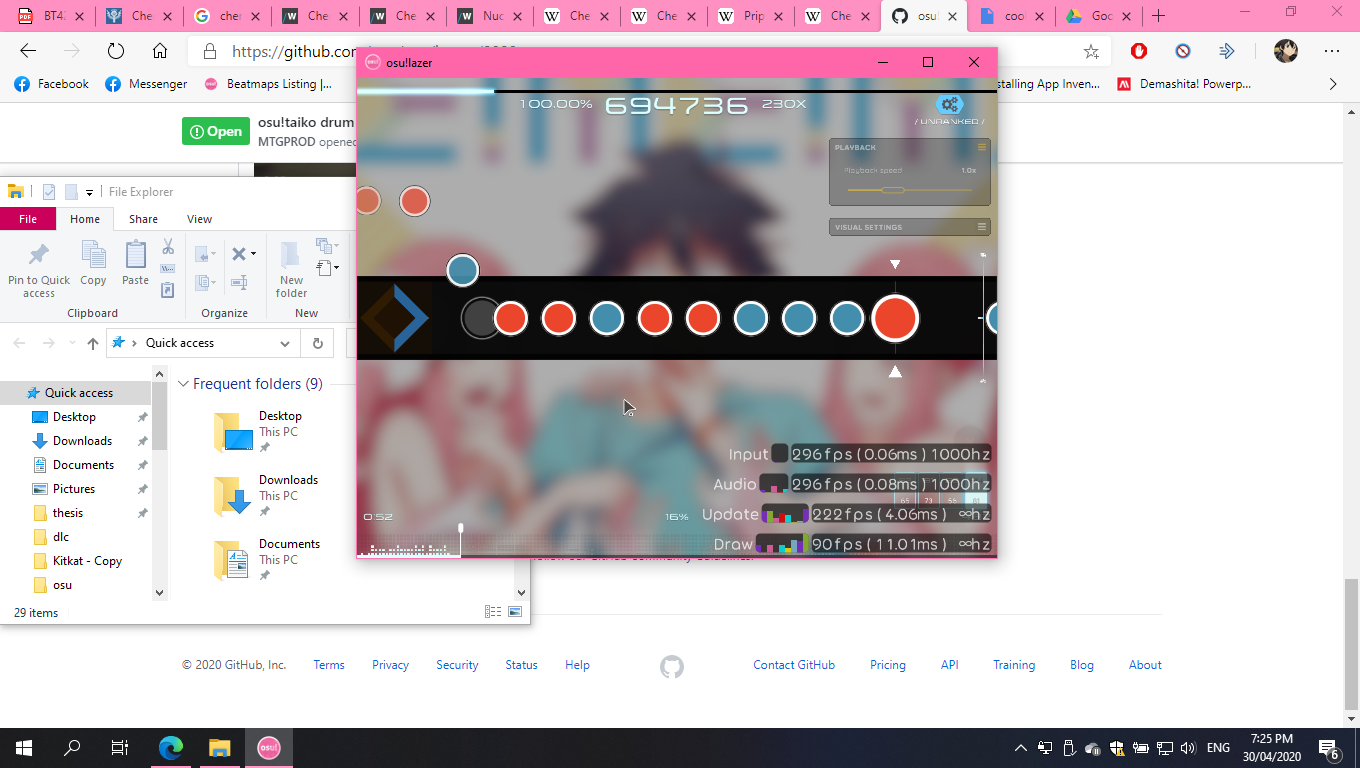Switch to the Home ribbon tab
1360x768 pixels.
(x=85, y=219)
